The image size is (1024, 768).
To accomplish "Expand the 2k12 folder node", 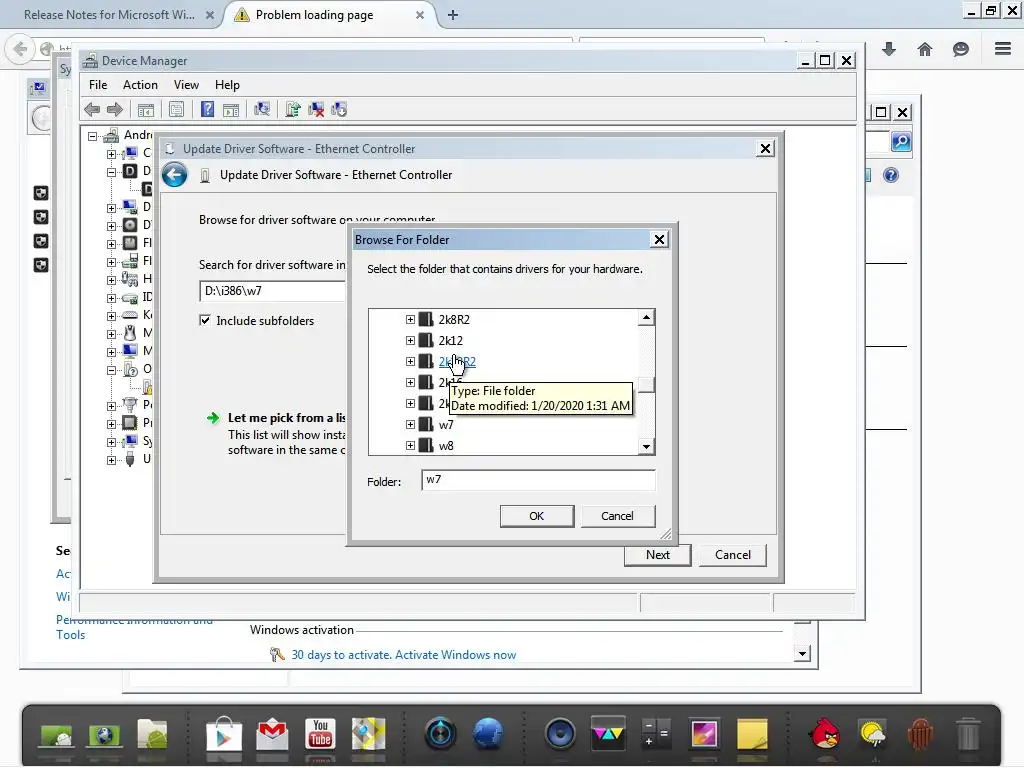I will click(x=410, y=340).
